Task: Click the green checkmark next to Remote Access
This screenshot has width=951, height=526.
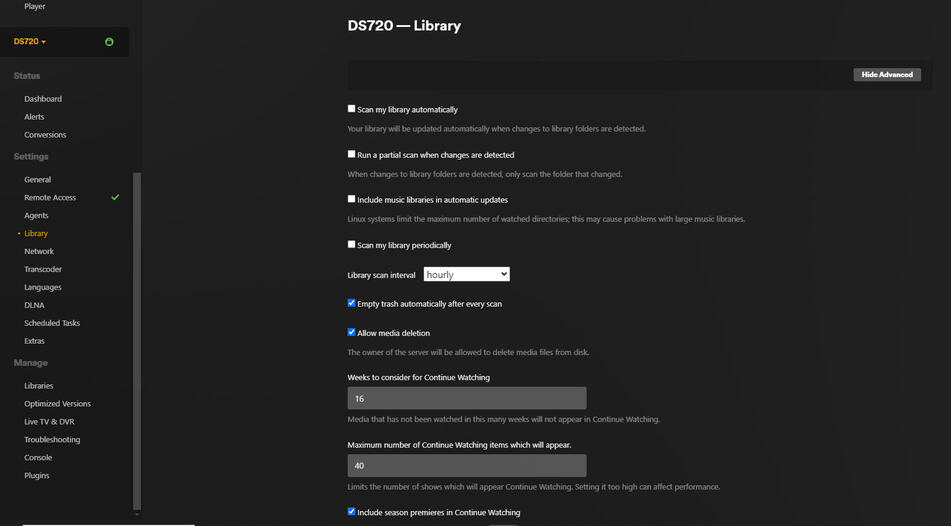Action: pos(115,197)
